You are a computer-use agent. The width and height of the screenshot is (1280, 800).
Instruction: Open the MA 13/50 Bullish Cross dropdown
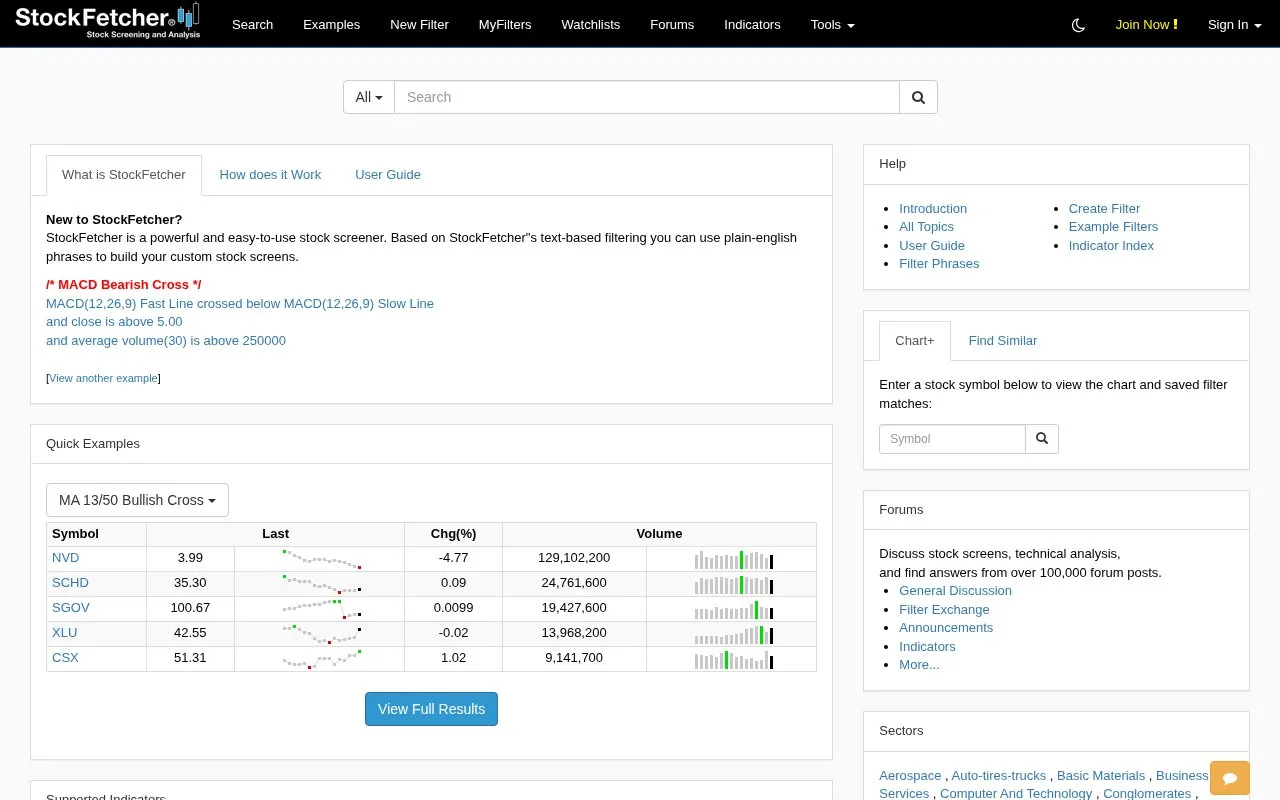pos(137,500)
